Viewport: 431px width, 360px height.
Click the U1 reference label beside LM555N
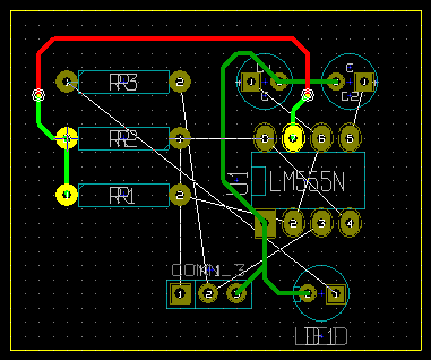point(237,183)
